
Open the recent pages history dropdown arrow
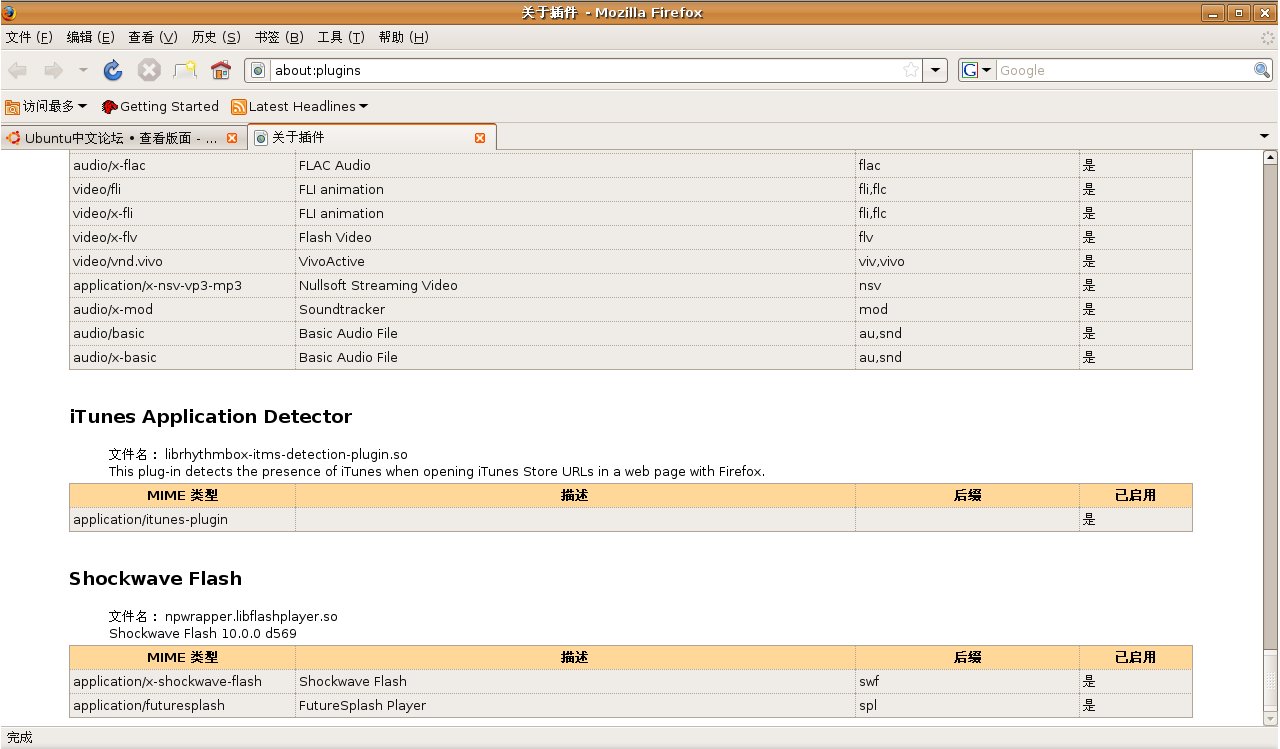click(x=83, y=70)
